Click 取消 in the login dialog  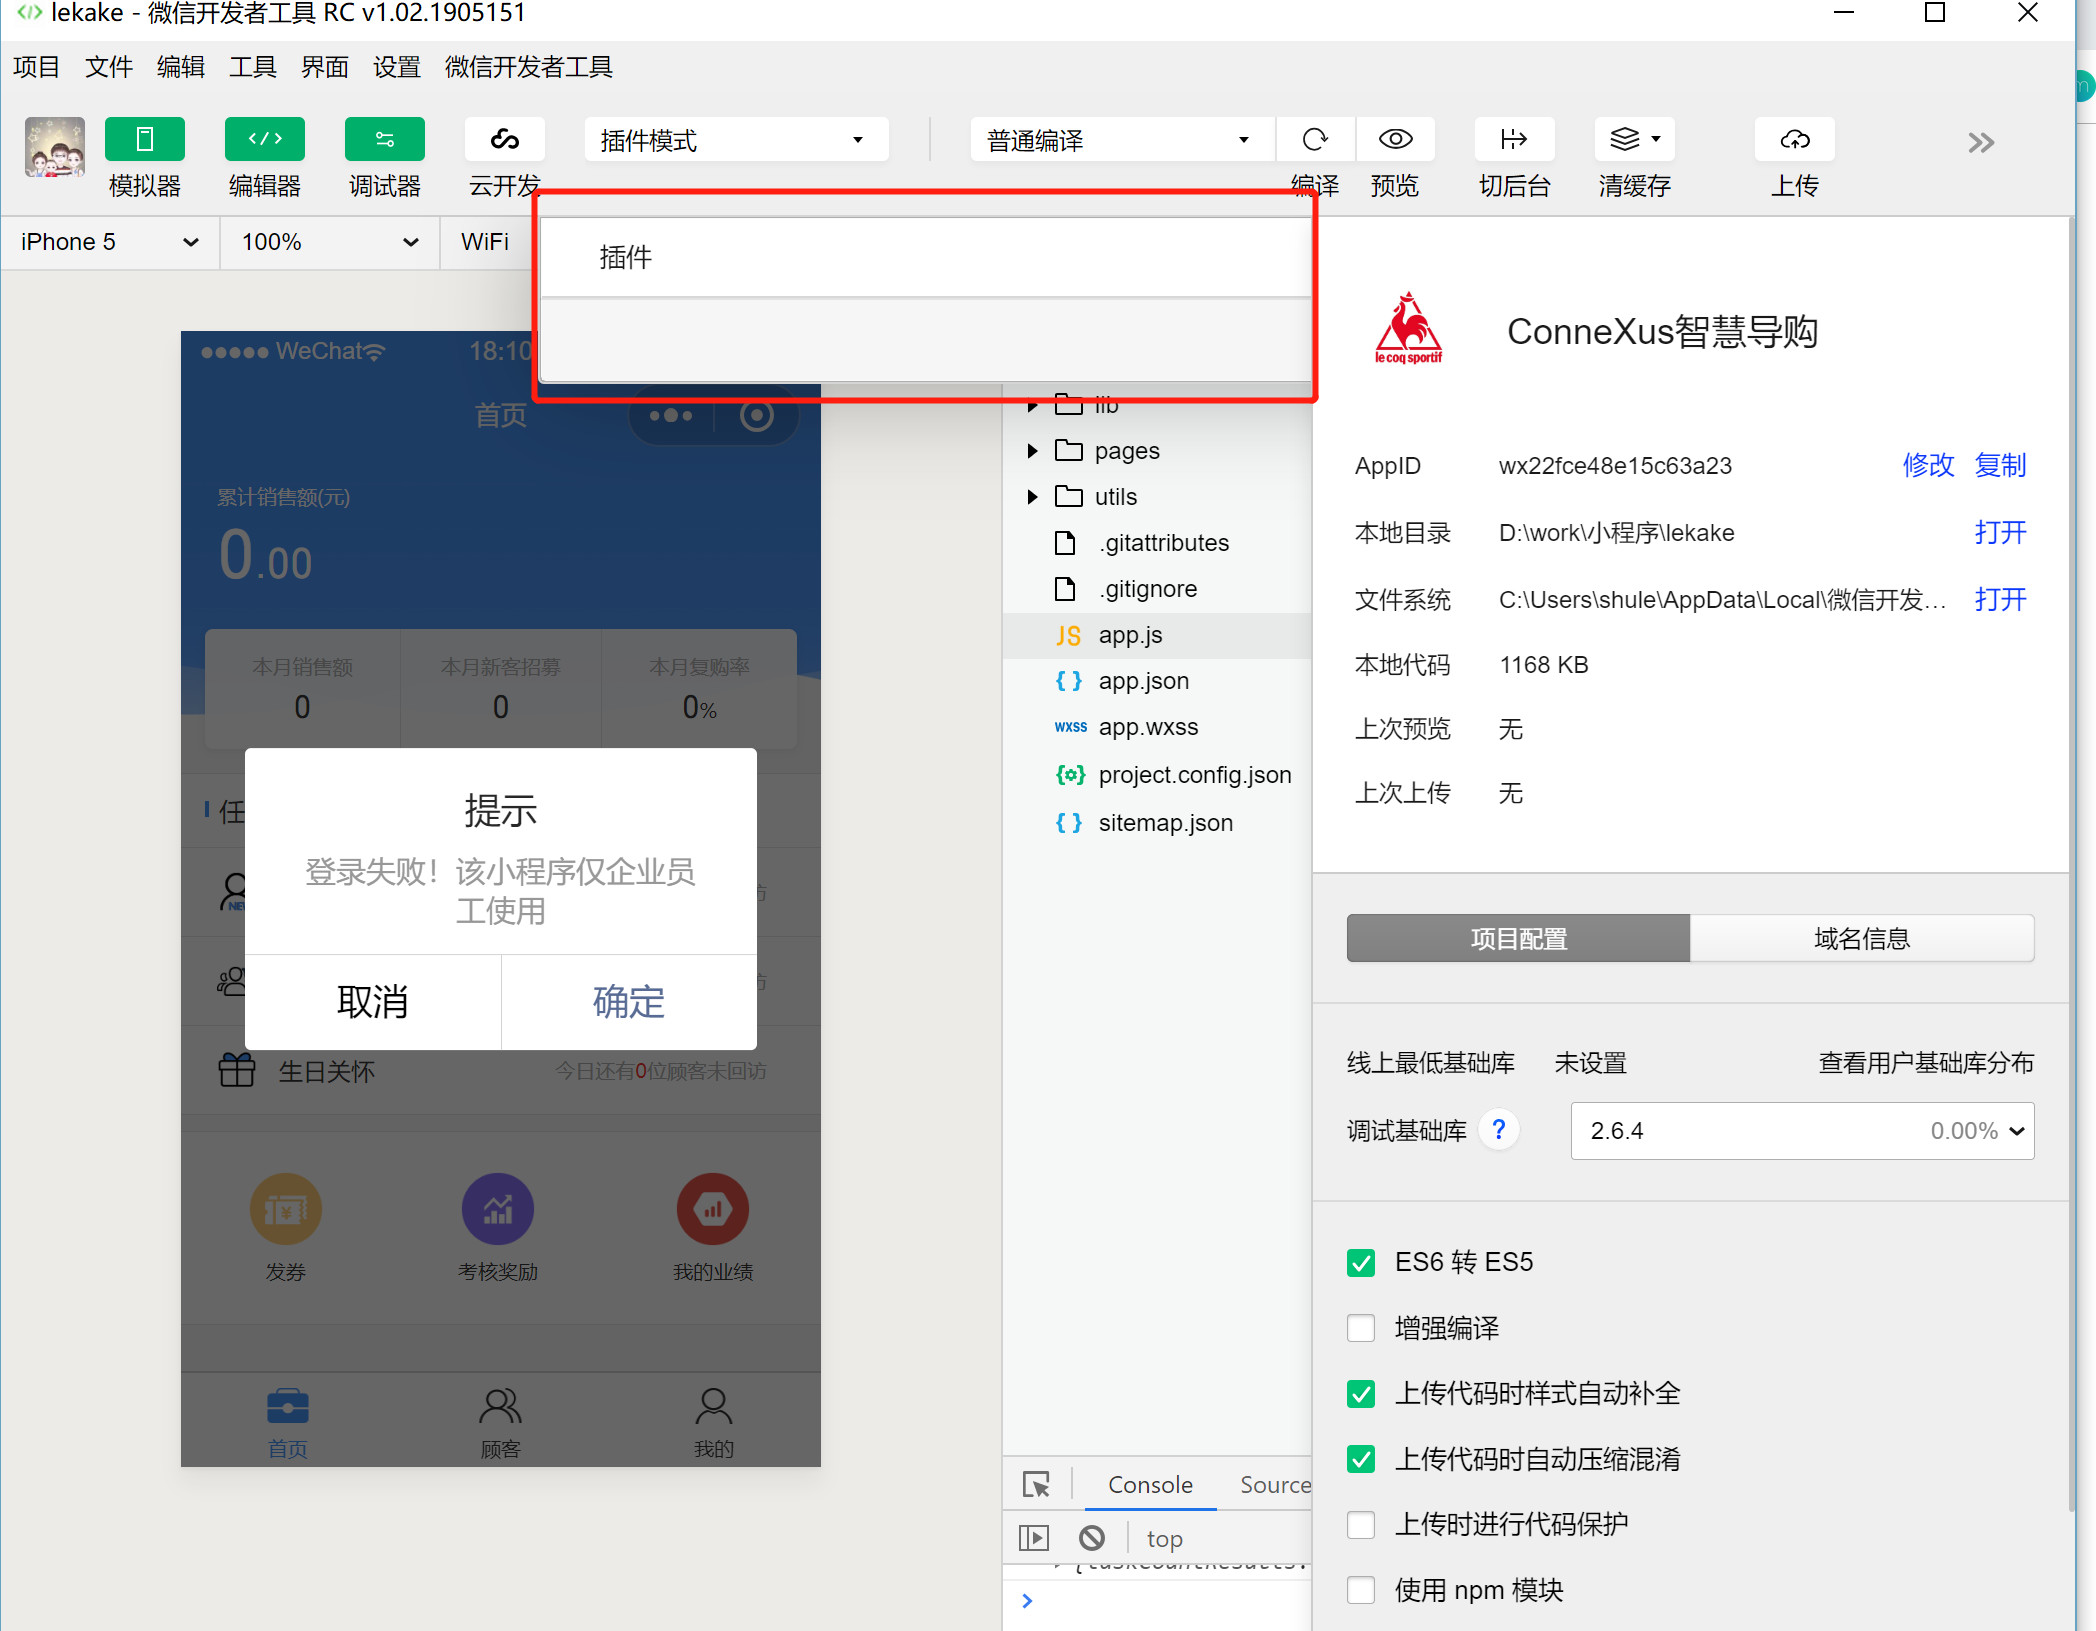click(x=373, y=1002)
